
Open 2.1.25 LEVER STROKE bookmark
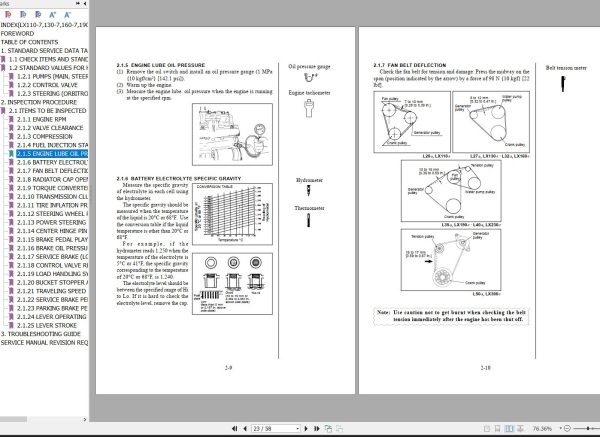tap(47, 325)
